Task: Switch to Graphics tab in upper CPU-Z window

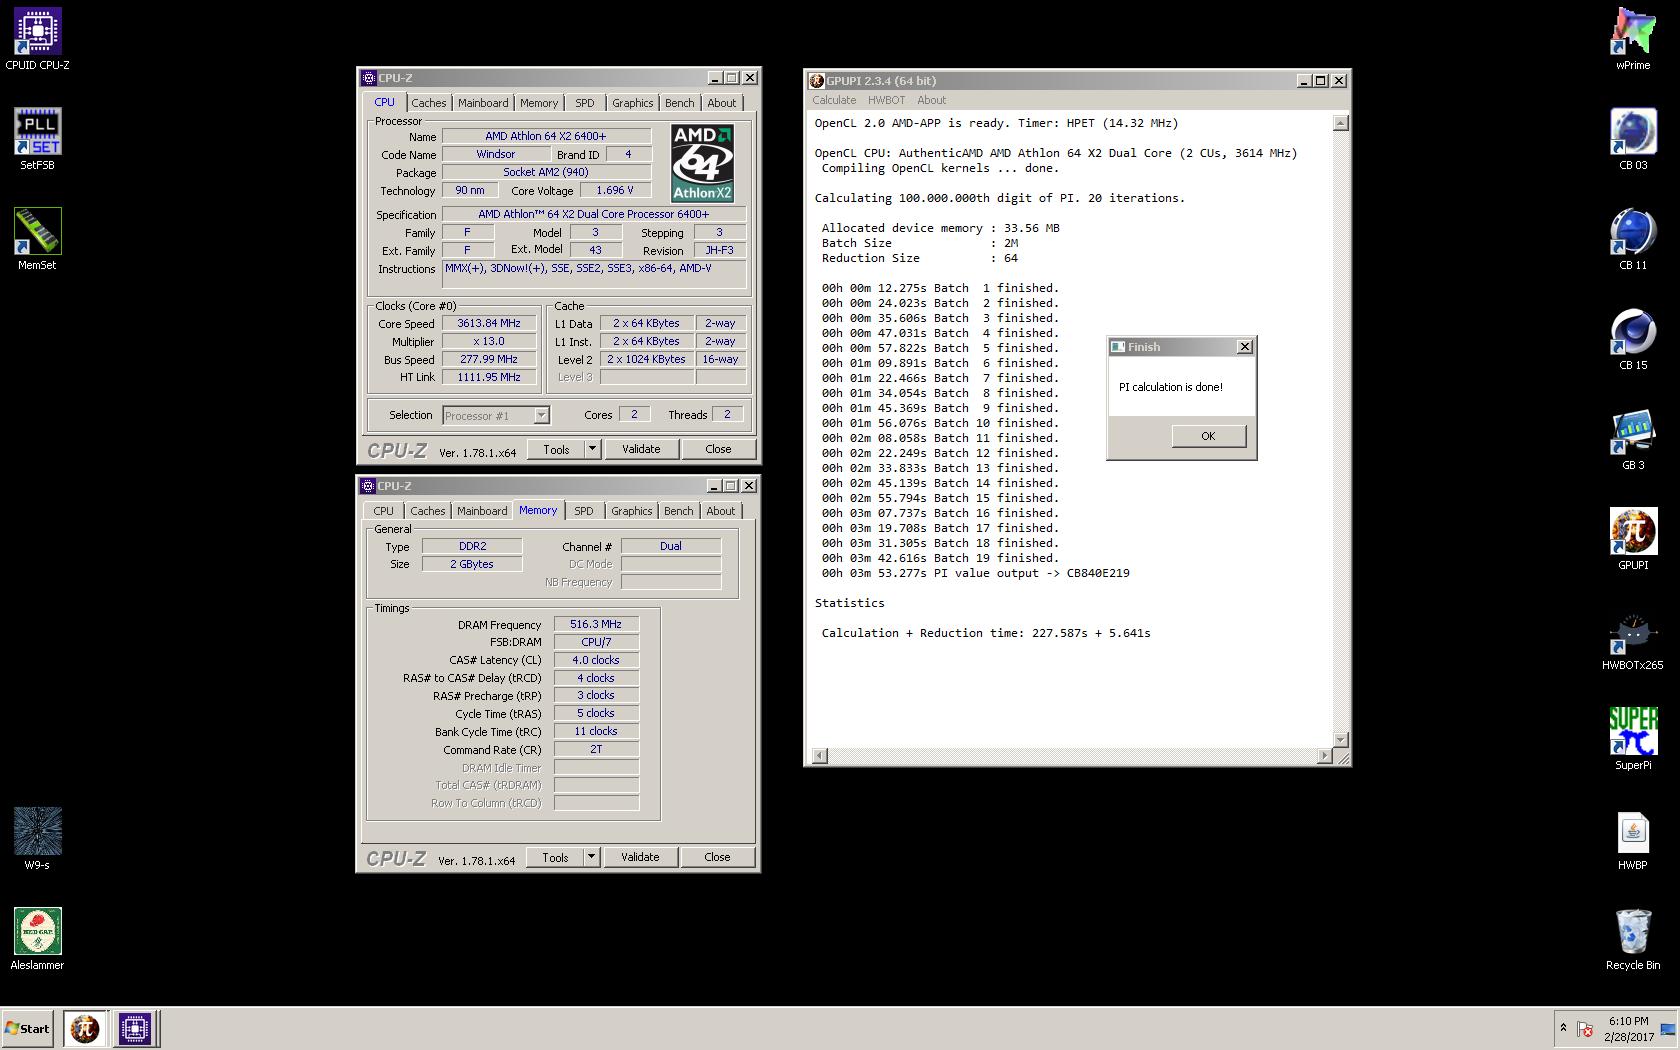Action: click(633, 103)
